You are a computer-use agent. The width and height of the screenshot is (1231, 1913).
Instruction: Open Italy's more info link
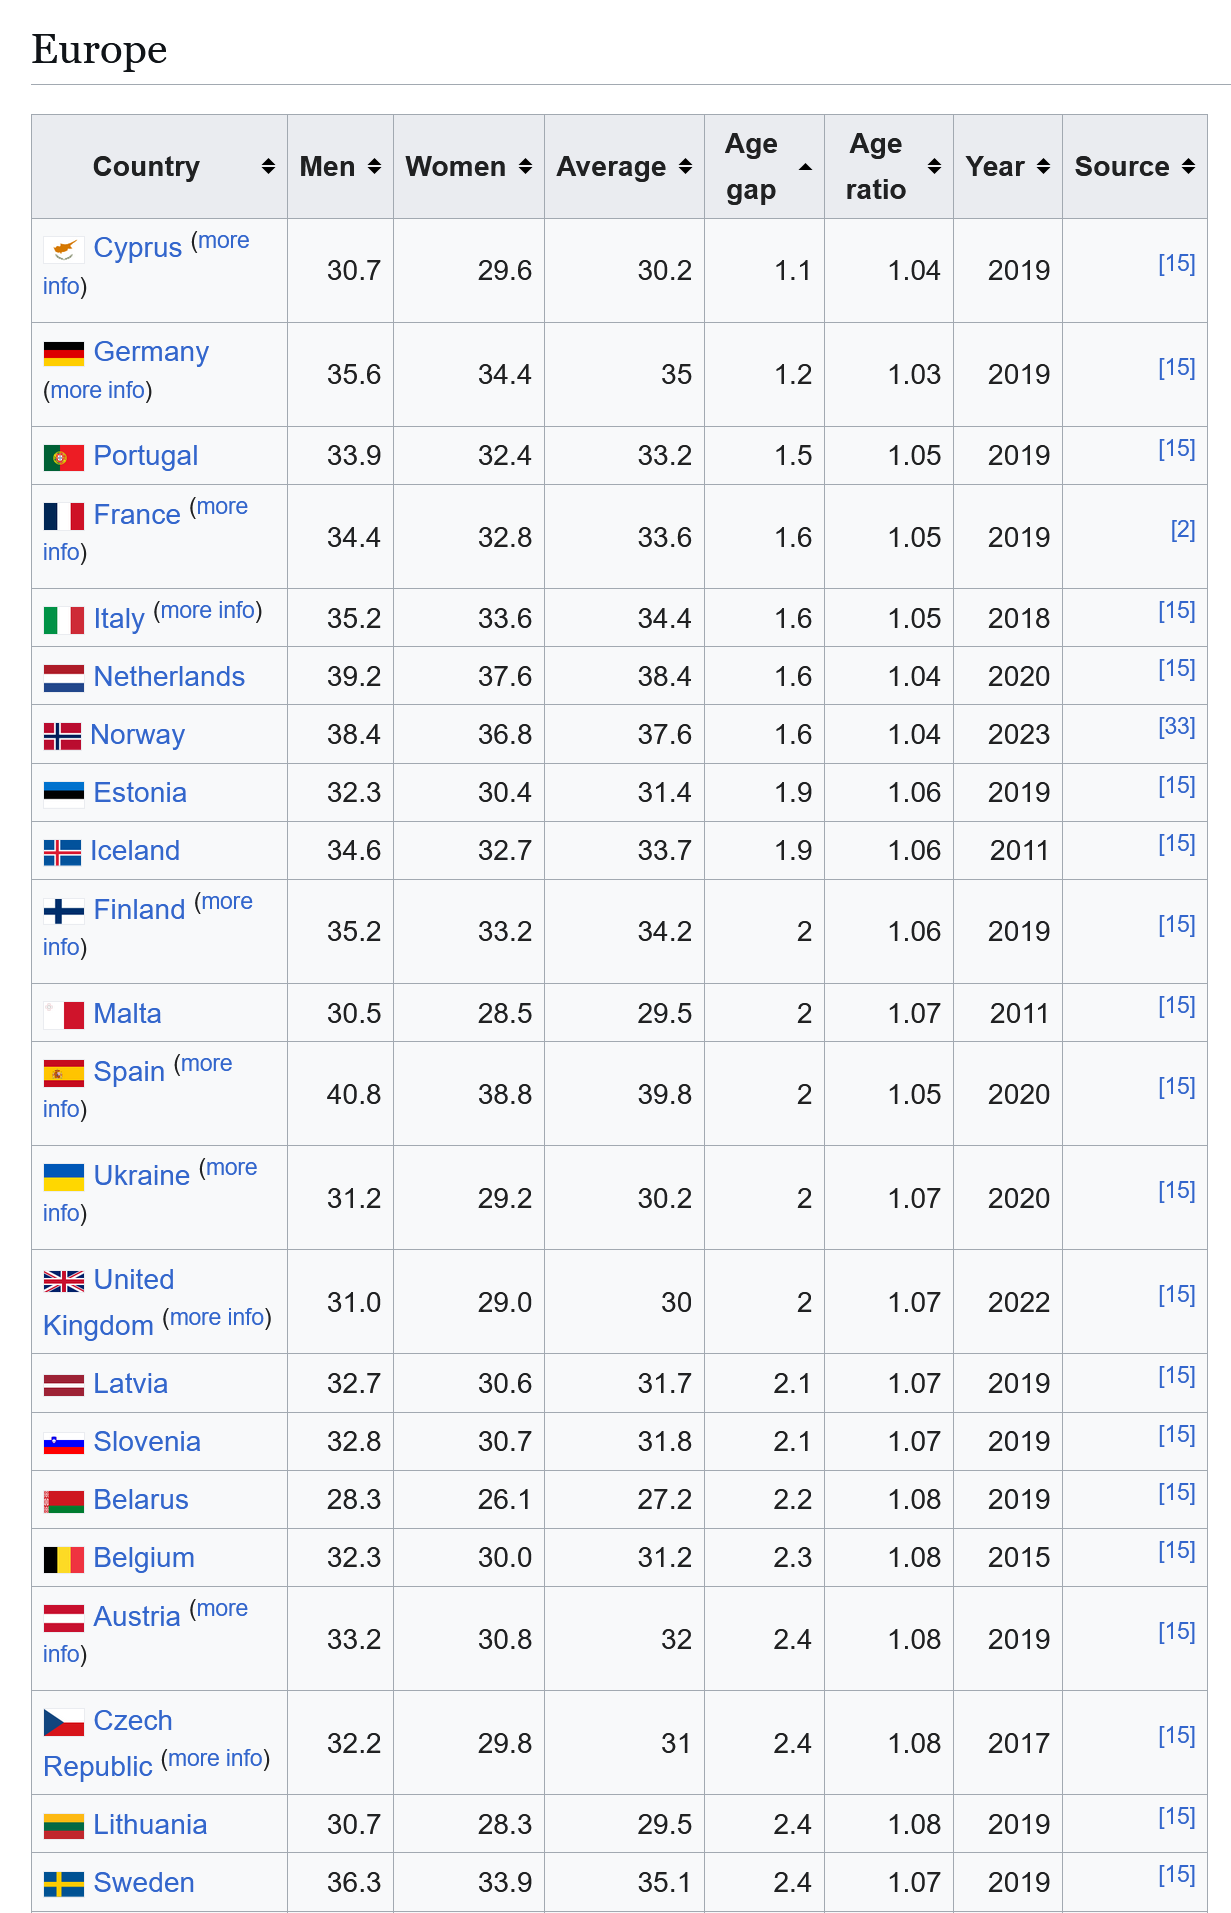pos(208,610)
